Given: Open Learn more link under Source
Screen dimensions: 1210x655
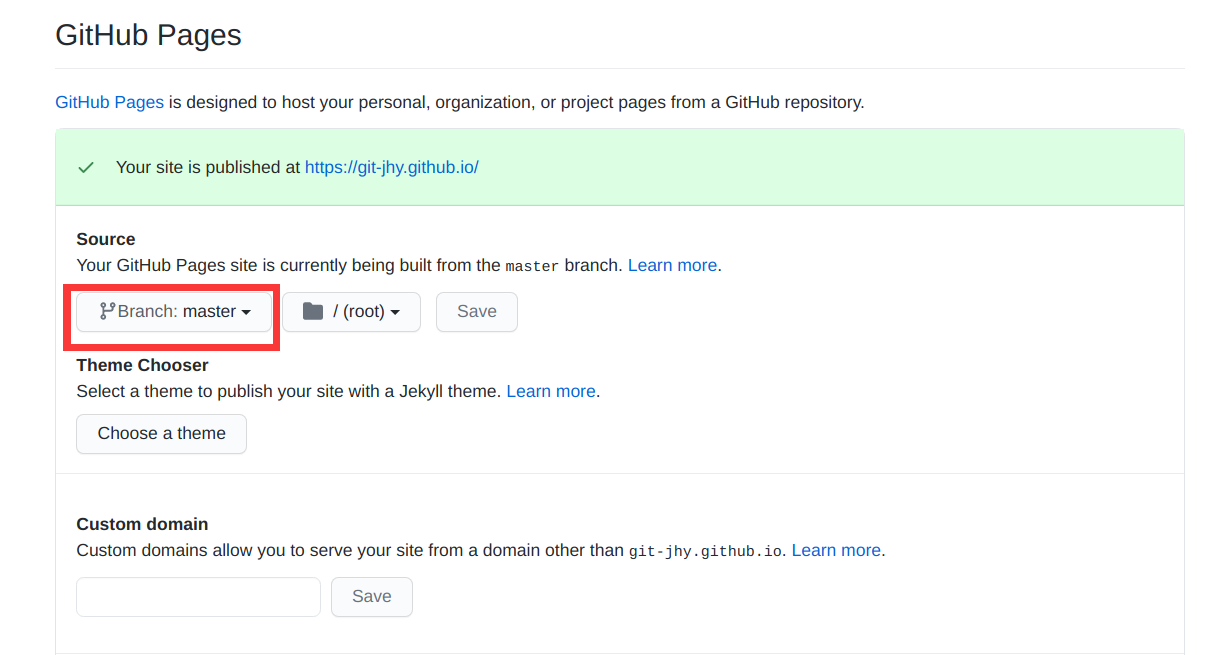Looking at the screenshot, I should (x=672, y=265).
